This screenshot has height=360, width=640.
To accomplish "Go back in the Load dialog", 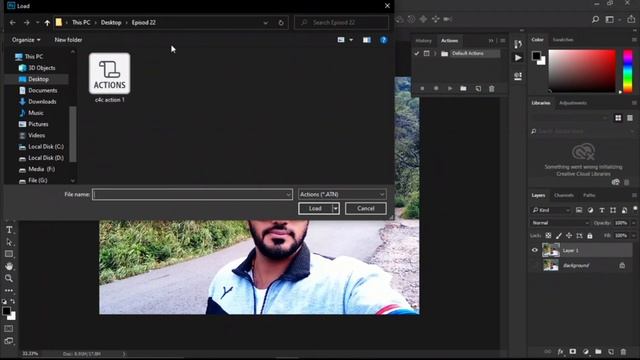I will click(x=13, y=23).
